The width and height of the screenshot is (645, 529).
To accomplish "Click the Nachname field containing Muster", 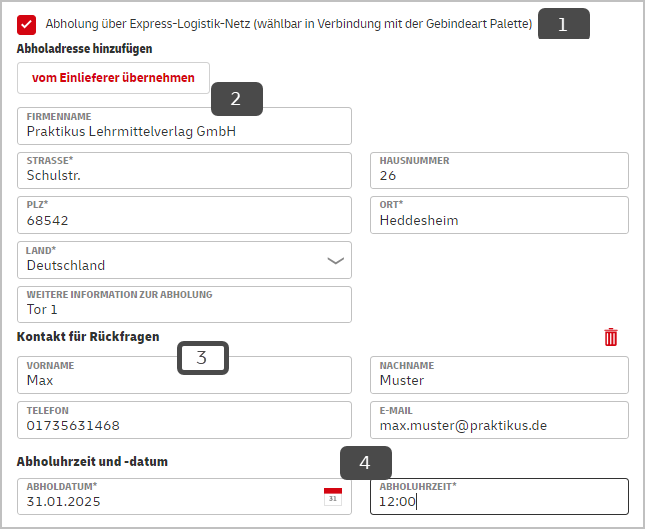I will pyautogui.click(x=499, y=375).
